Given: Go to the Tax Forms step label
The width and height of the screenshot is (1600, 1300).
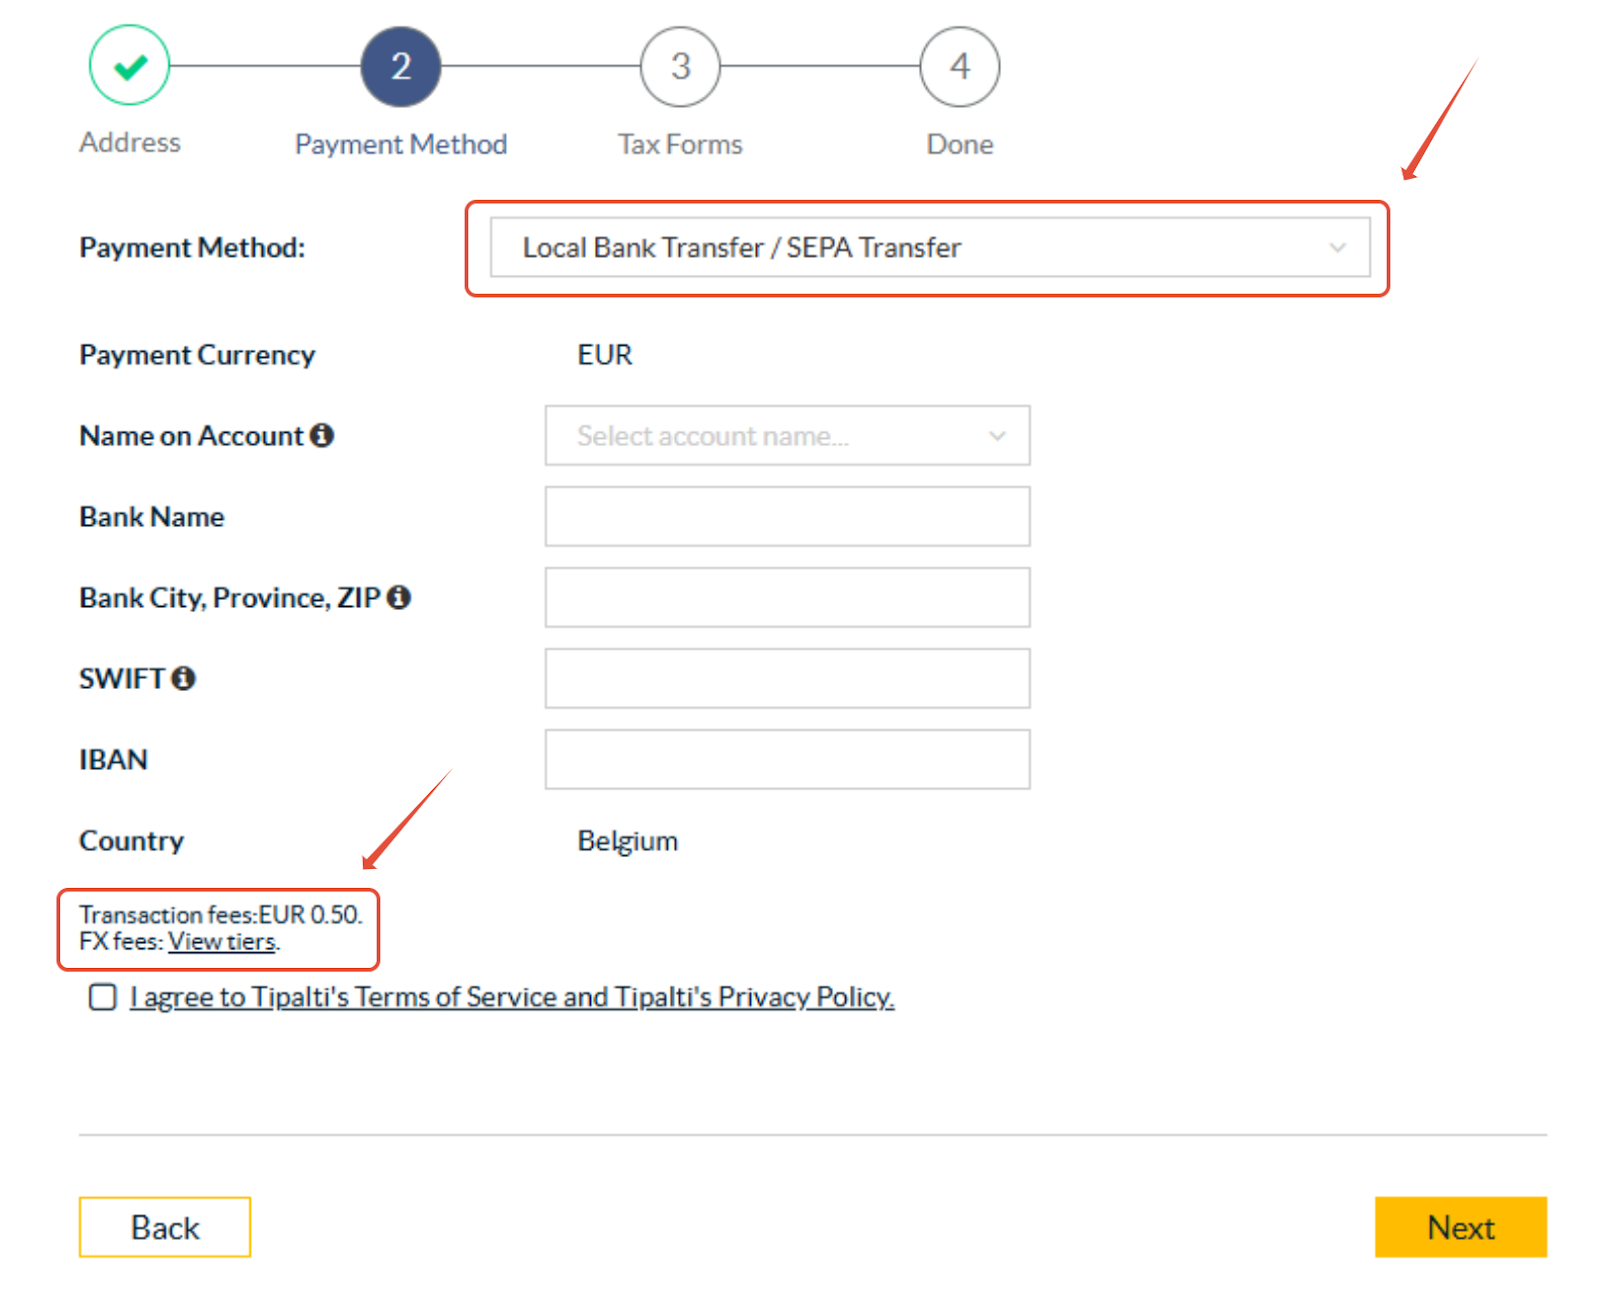Looking at the screenshot, I should click(x=680, y=145).
